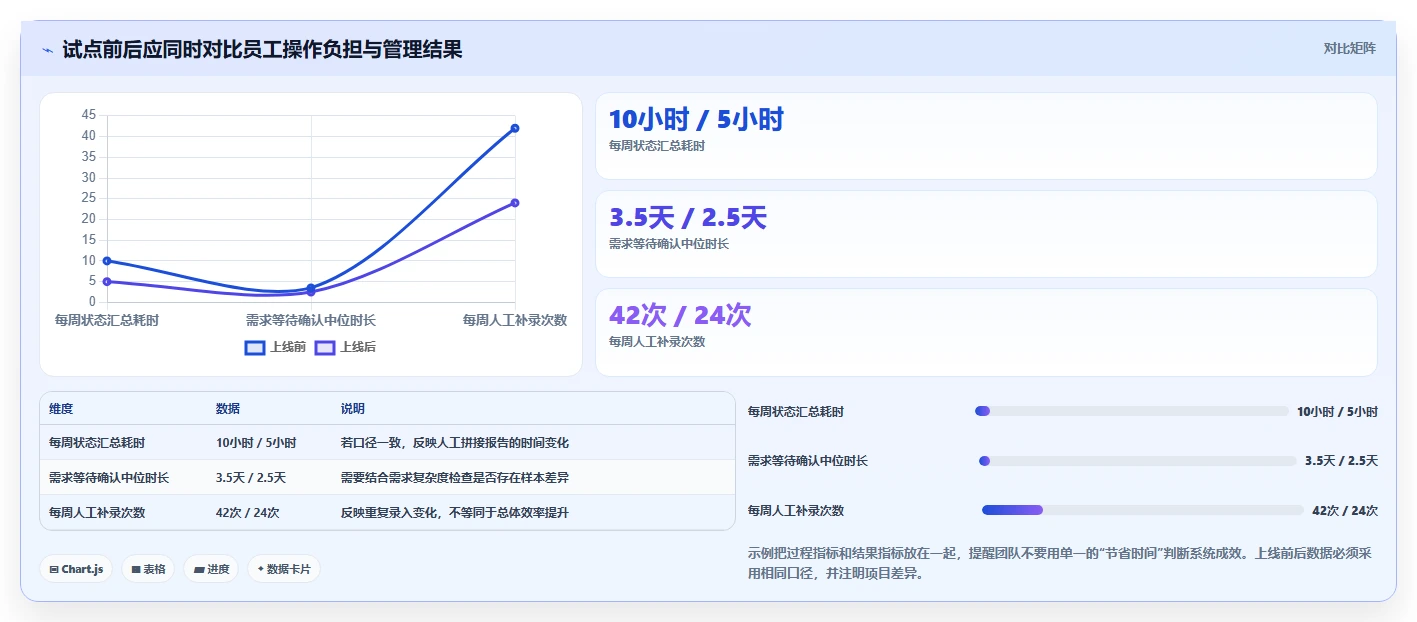The image size is (1417, 622).
Task: Click the icon inside the Chart.js chip
Action: click(54, 570)
